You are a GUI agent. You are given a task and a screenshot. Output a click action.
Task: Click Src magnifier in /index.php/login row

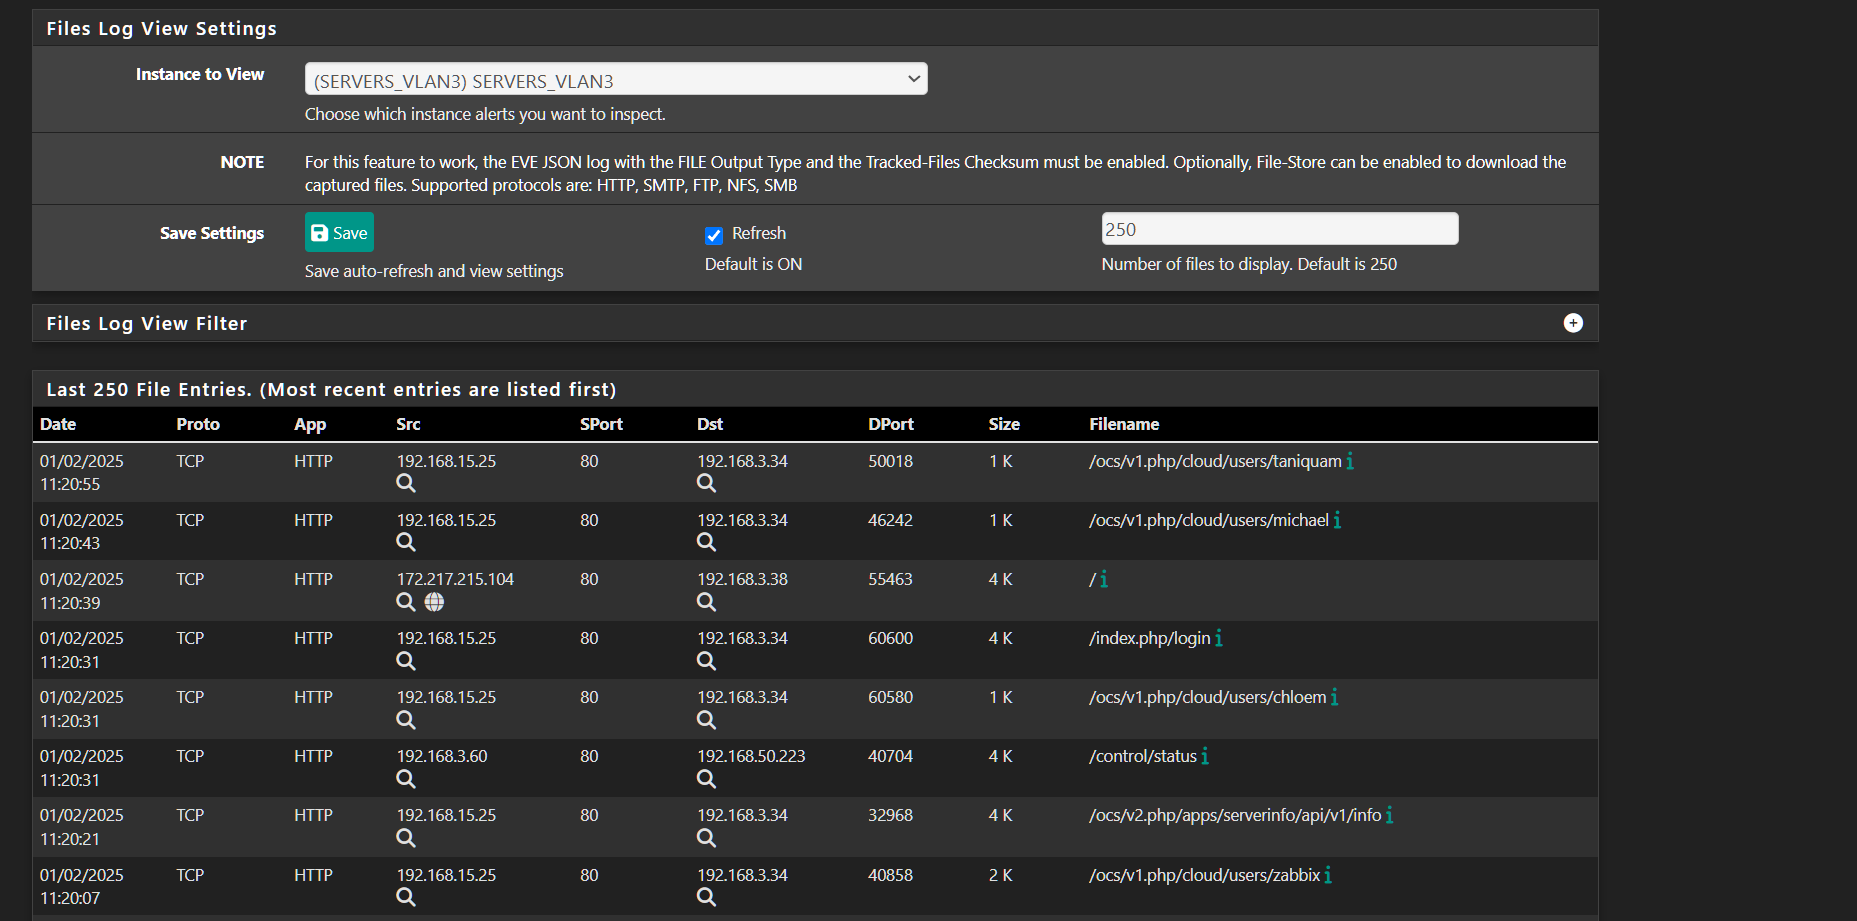click(x=405, y=661)
